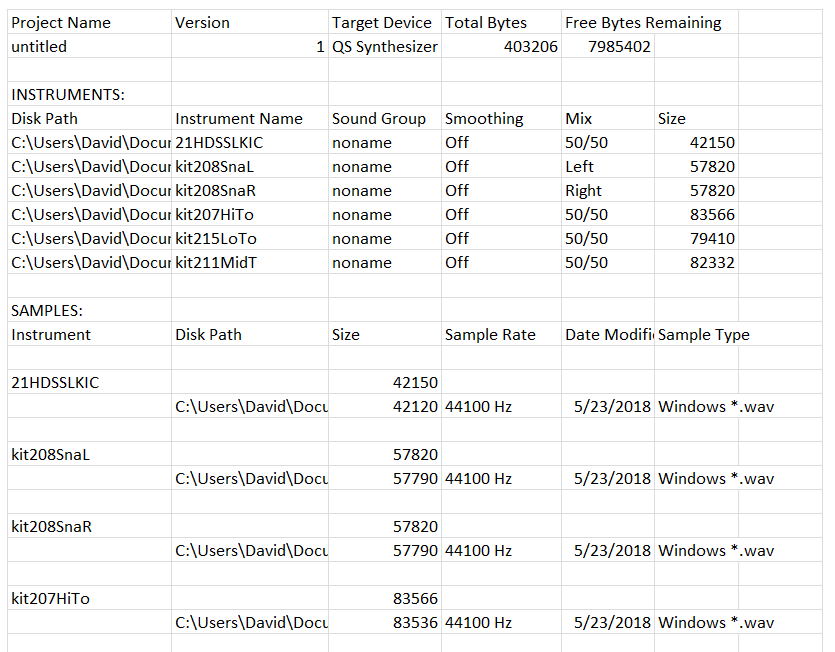Select the kit211MidT instrument name cell
The height and width of the screenshot is (652, 835).
click(217, 262)
